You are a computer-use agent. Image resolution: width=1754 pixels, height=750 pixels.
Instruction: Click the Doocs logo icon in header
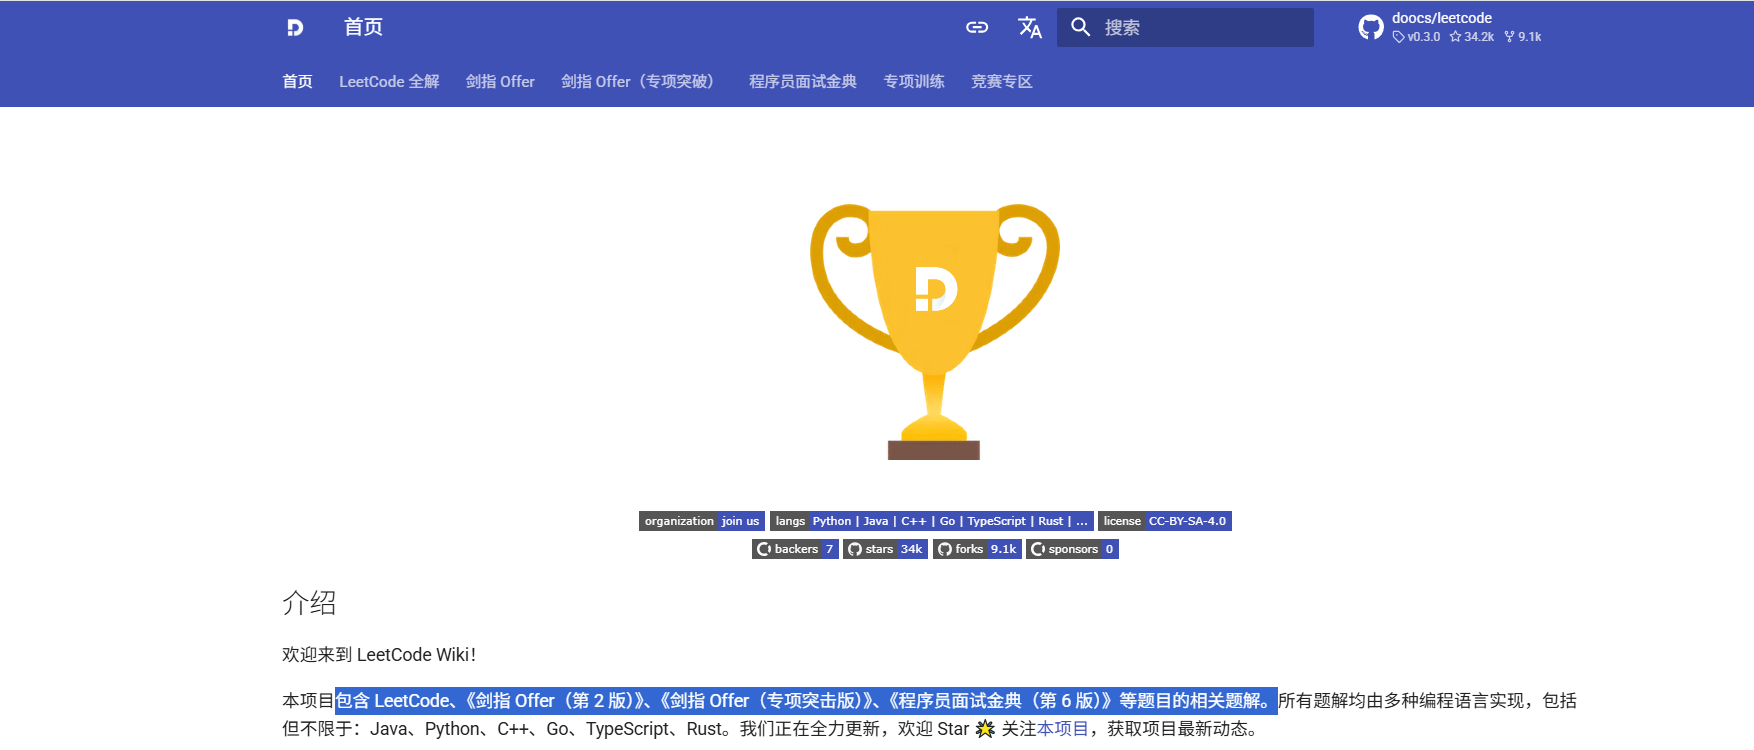point(295,27)
